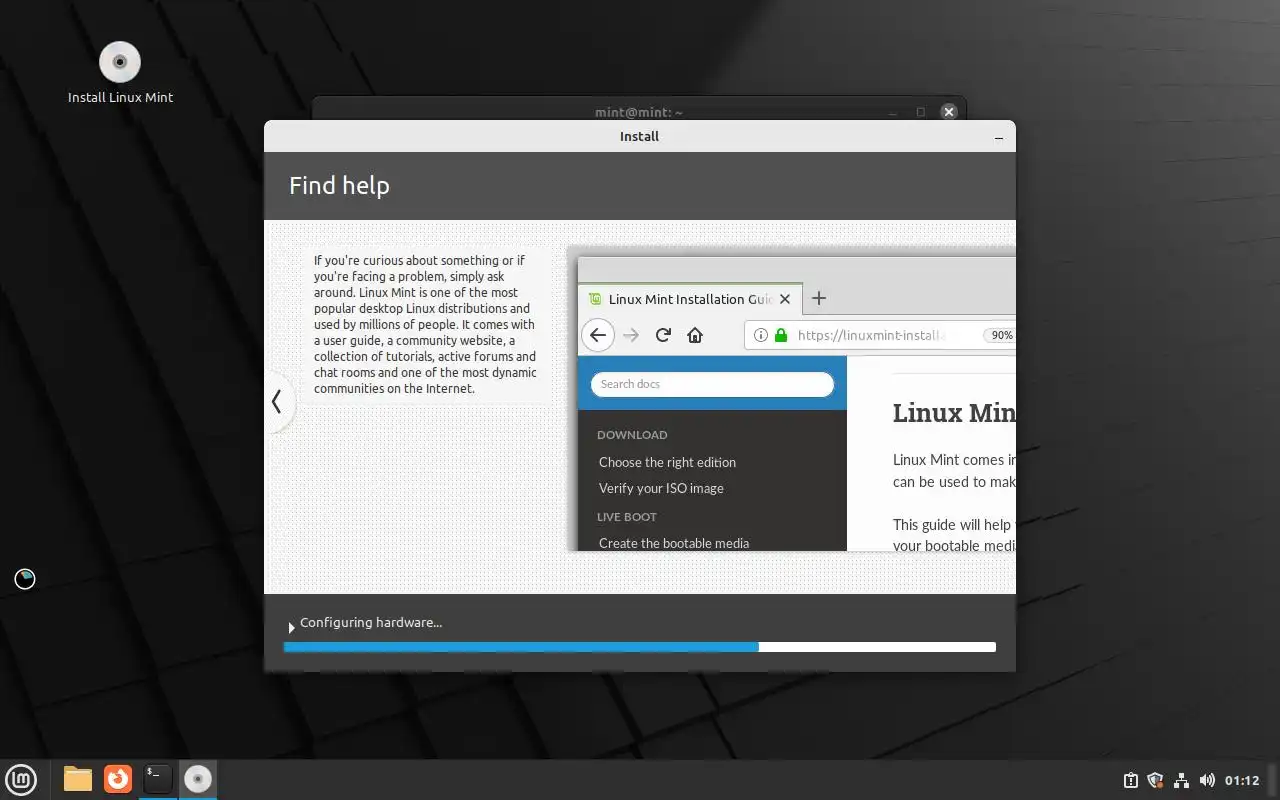Screen dimensions: 1280x800
Task: Open the volume control tray icon
Action: pyautogui.click(x=1207, y=780)
